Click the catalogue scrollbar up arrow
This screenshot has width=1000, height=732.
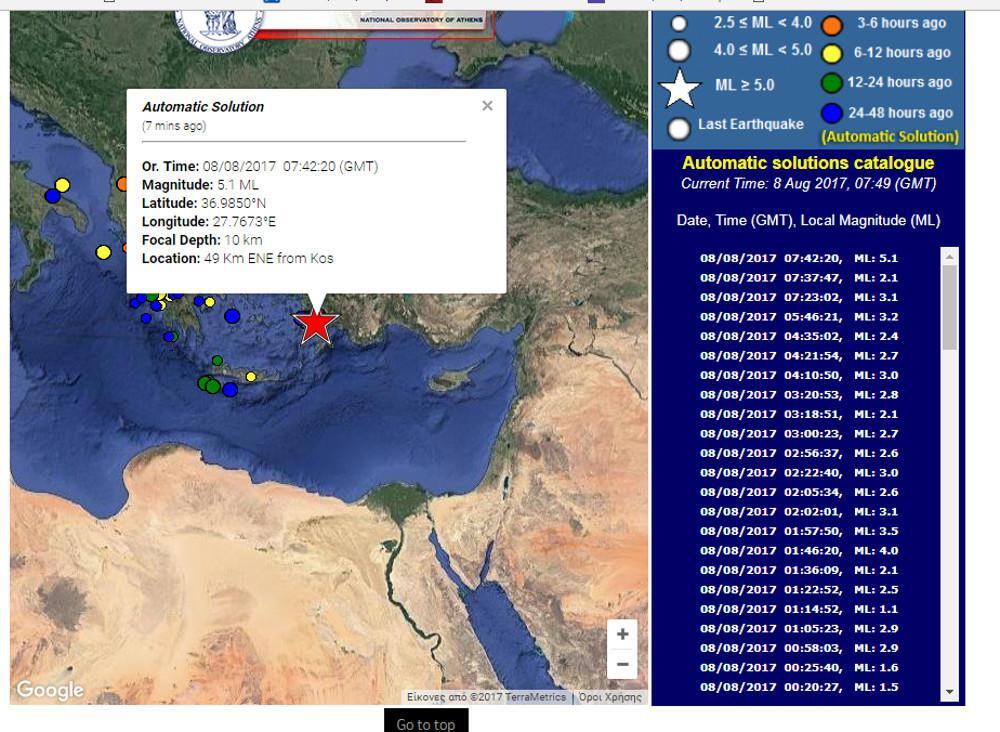tap(949, 257)
